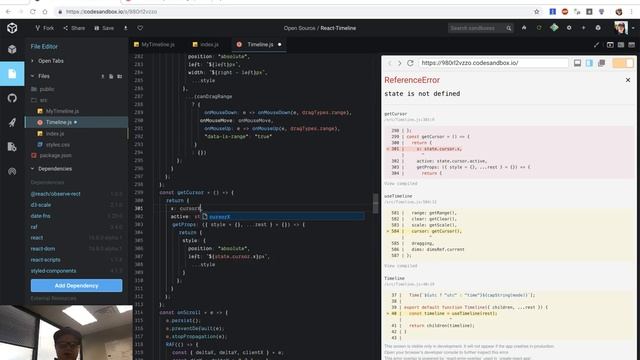640x360 pixels.
Task: Like the sandbox with the heart icon
Action: 140,28
